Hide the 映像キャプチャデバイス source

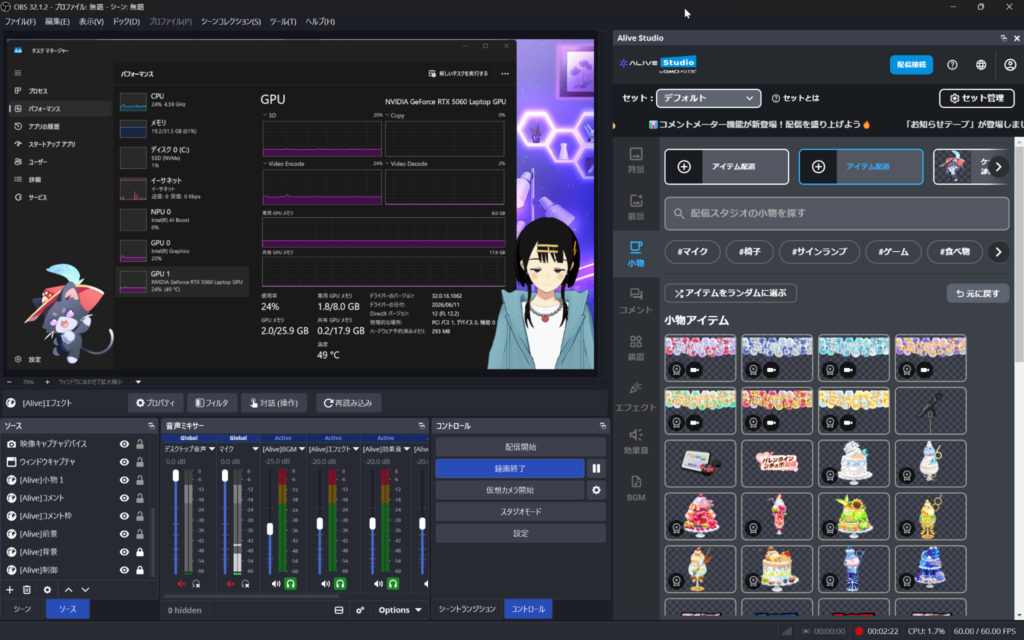pos(124,444)
